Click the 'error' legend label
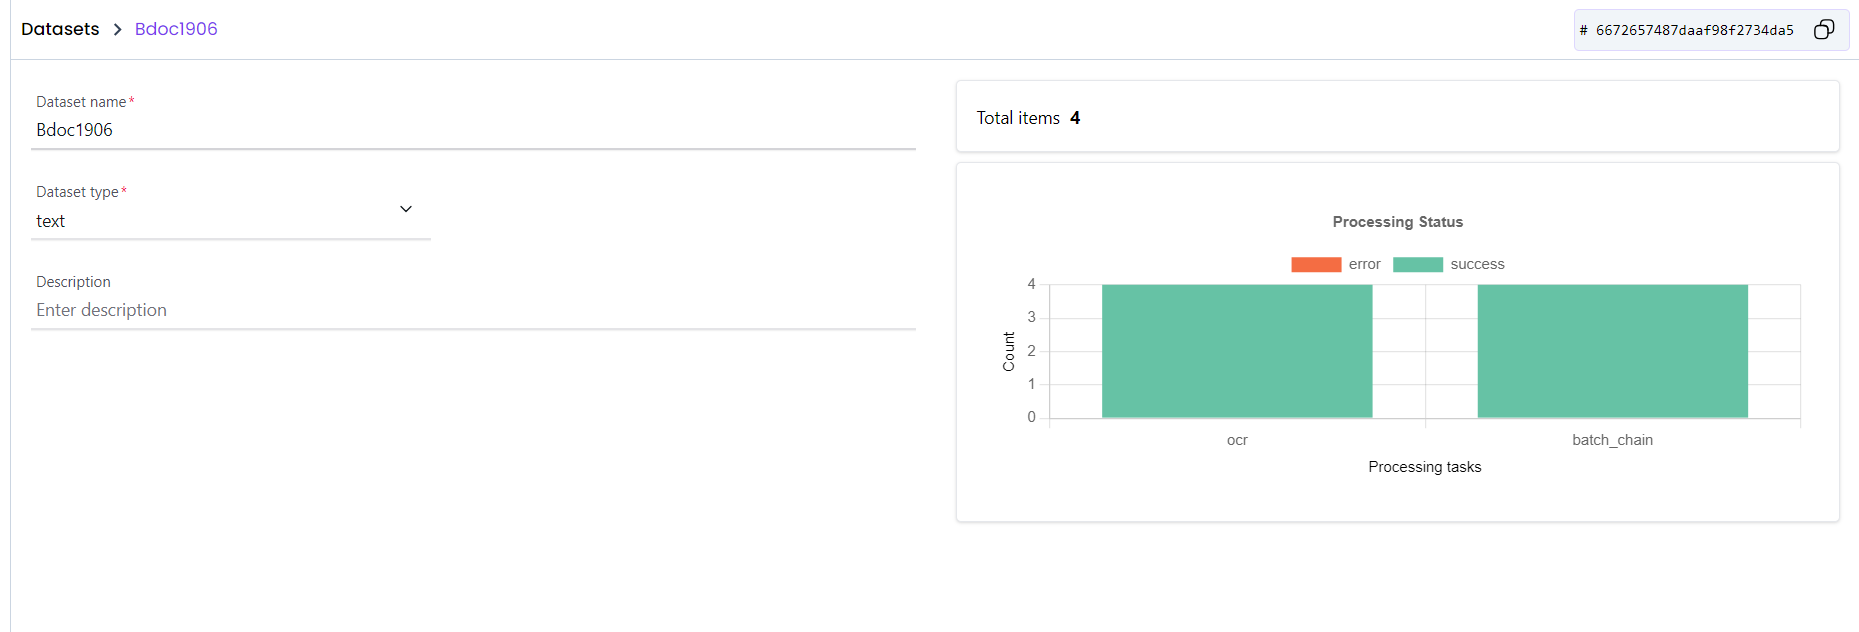 point(1364,264)
